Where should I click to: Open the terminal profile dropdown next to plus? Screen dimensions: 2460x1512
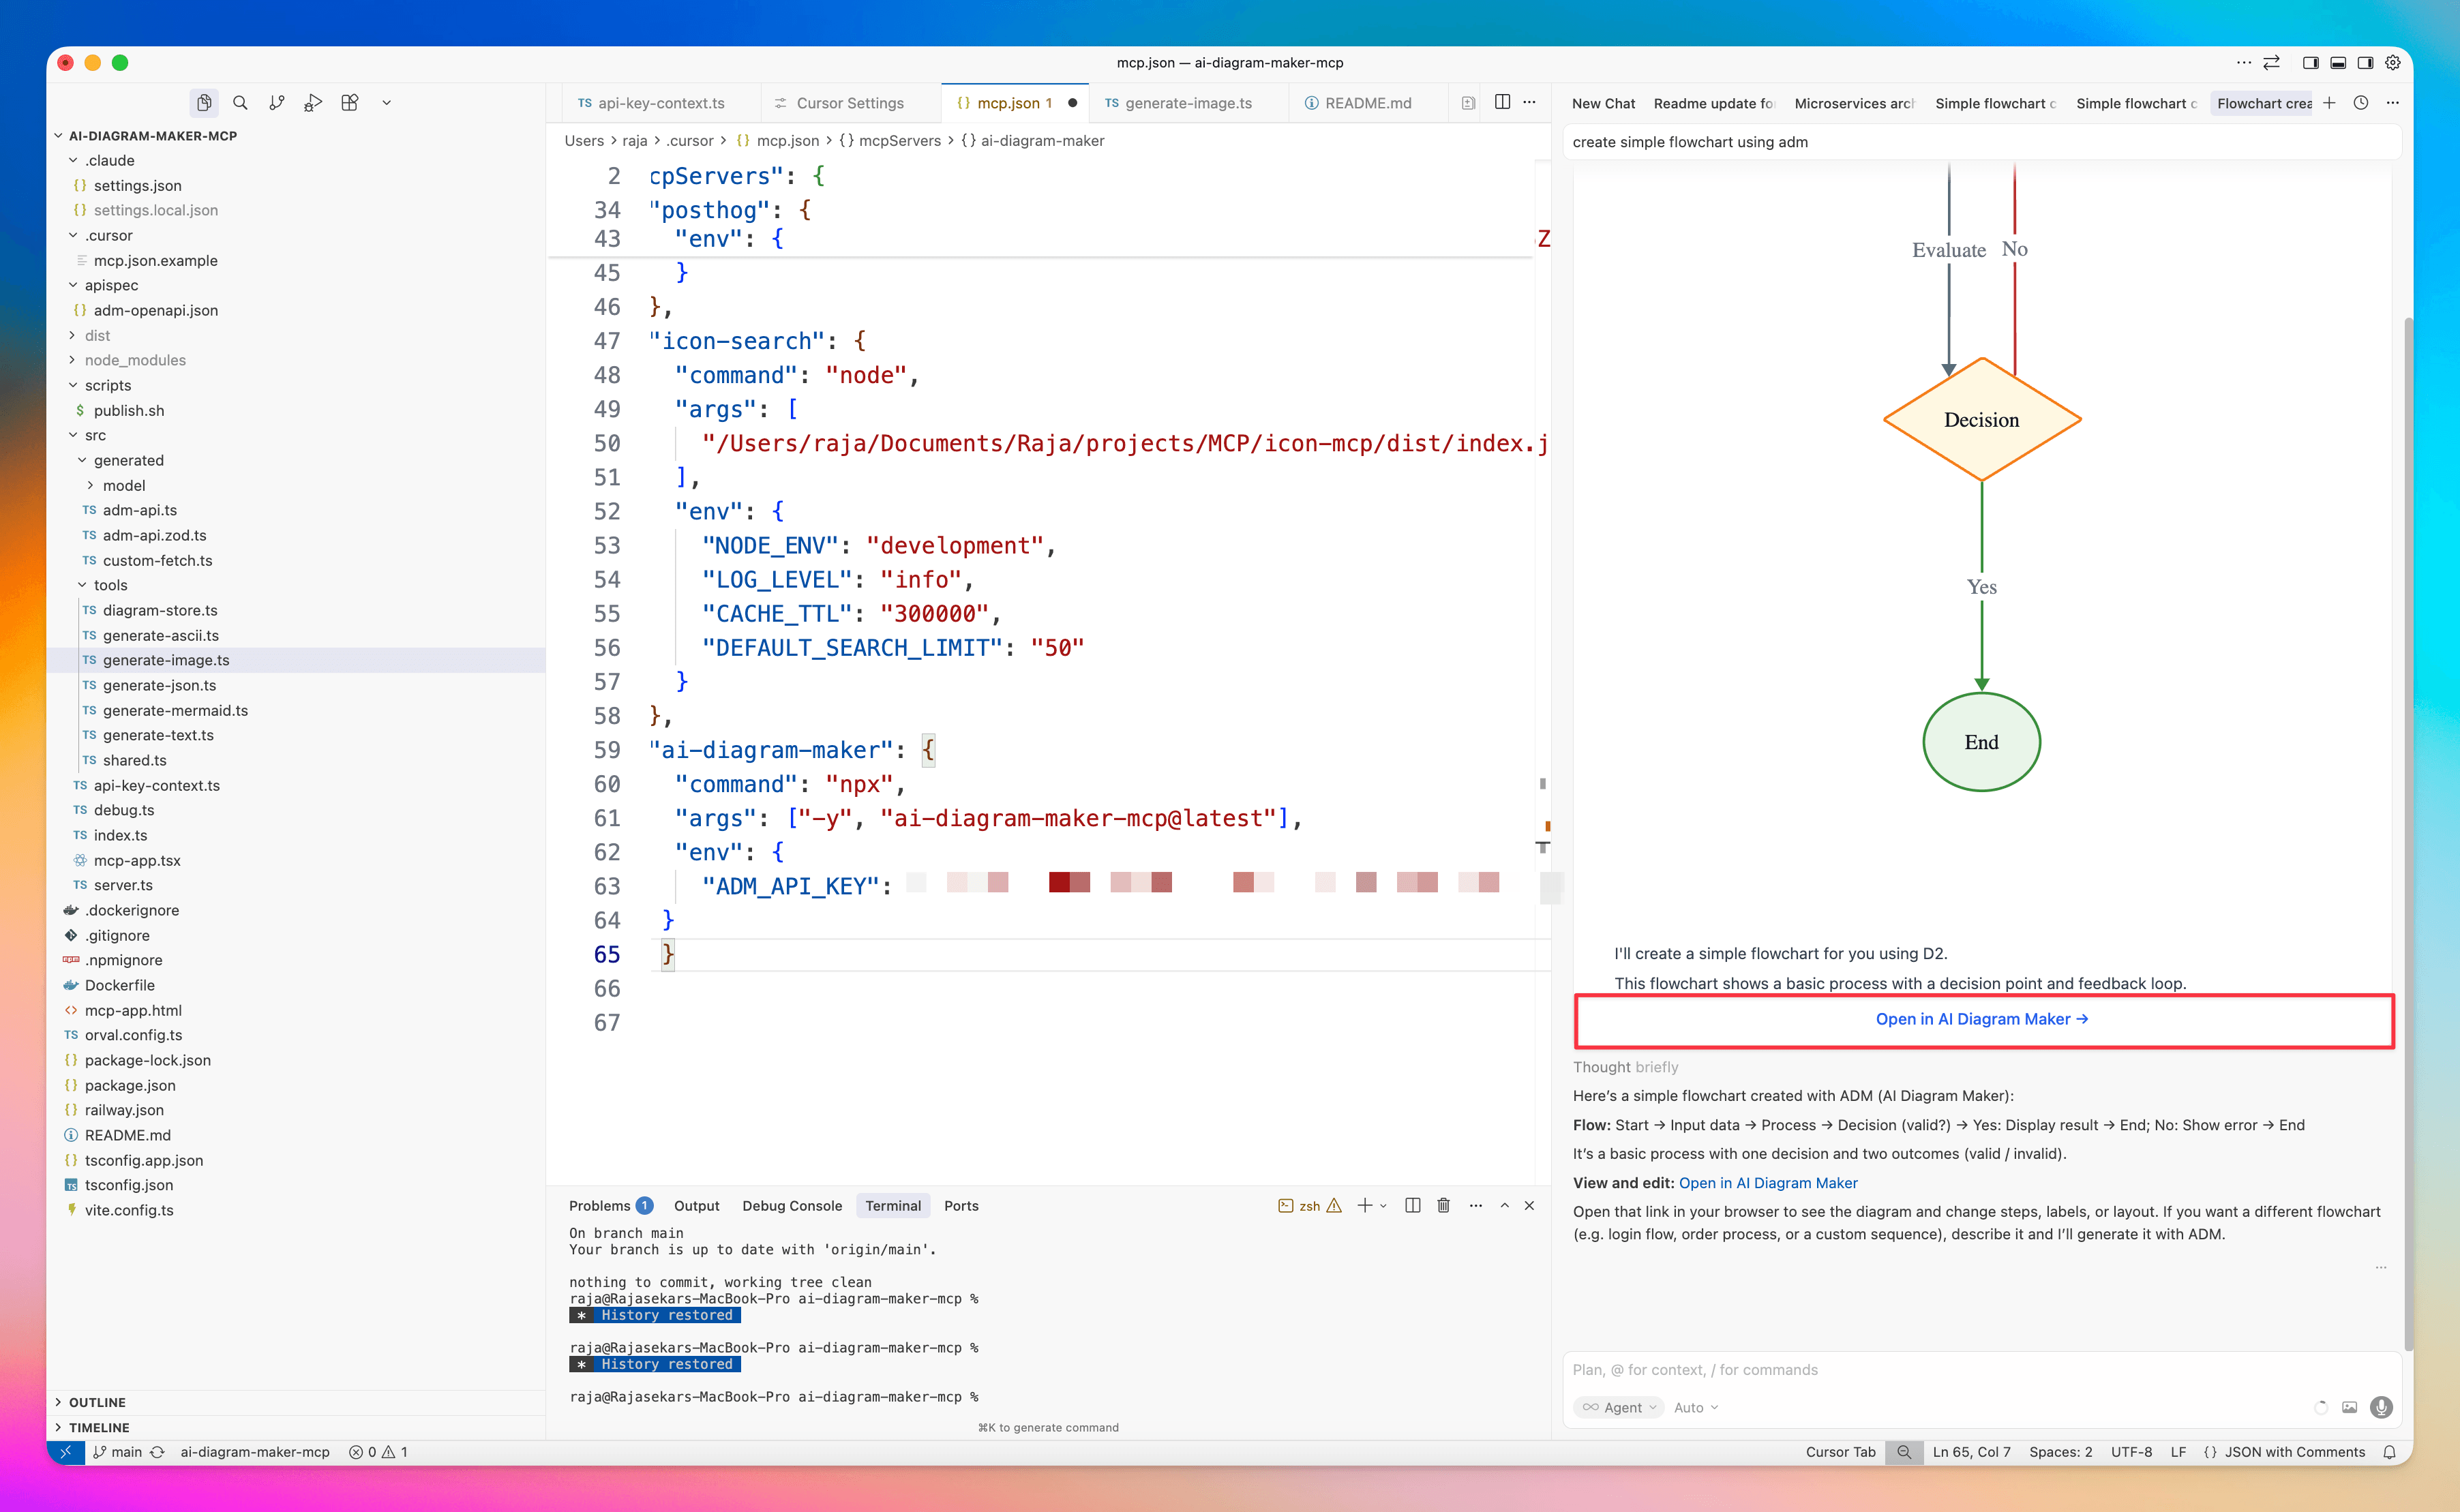tap(1384, 1205)
